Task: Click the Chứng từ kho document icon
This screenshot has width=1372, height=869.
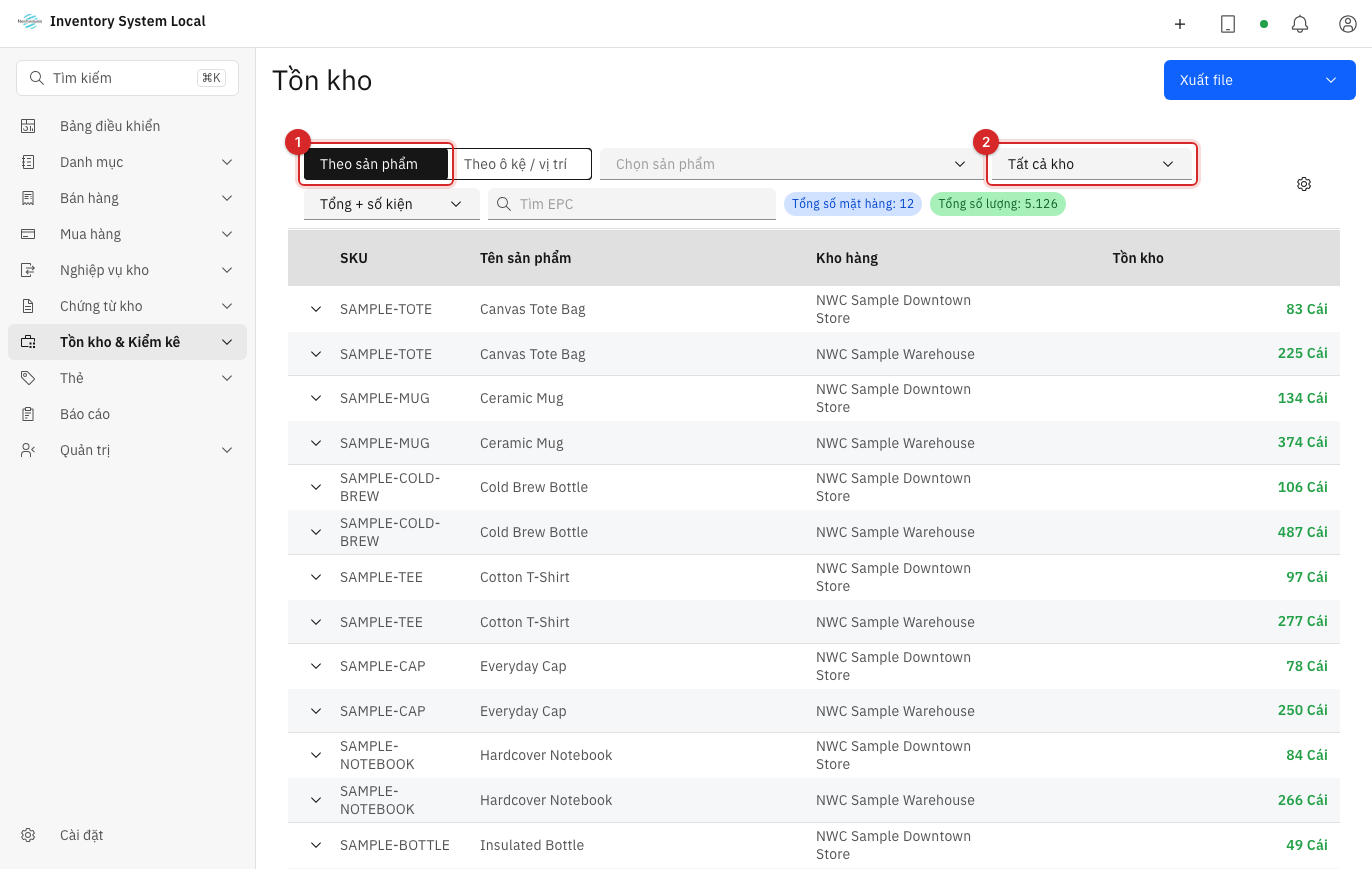Action: pos(28,306)
